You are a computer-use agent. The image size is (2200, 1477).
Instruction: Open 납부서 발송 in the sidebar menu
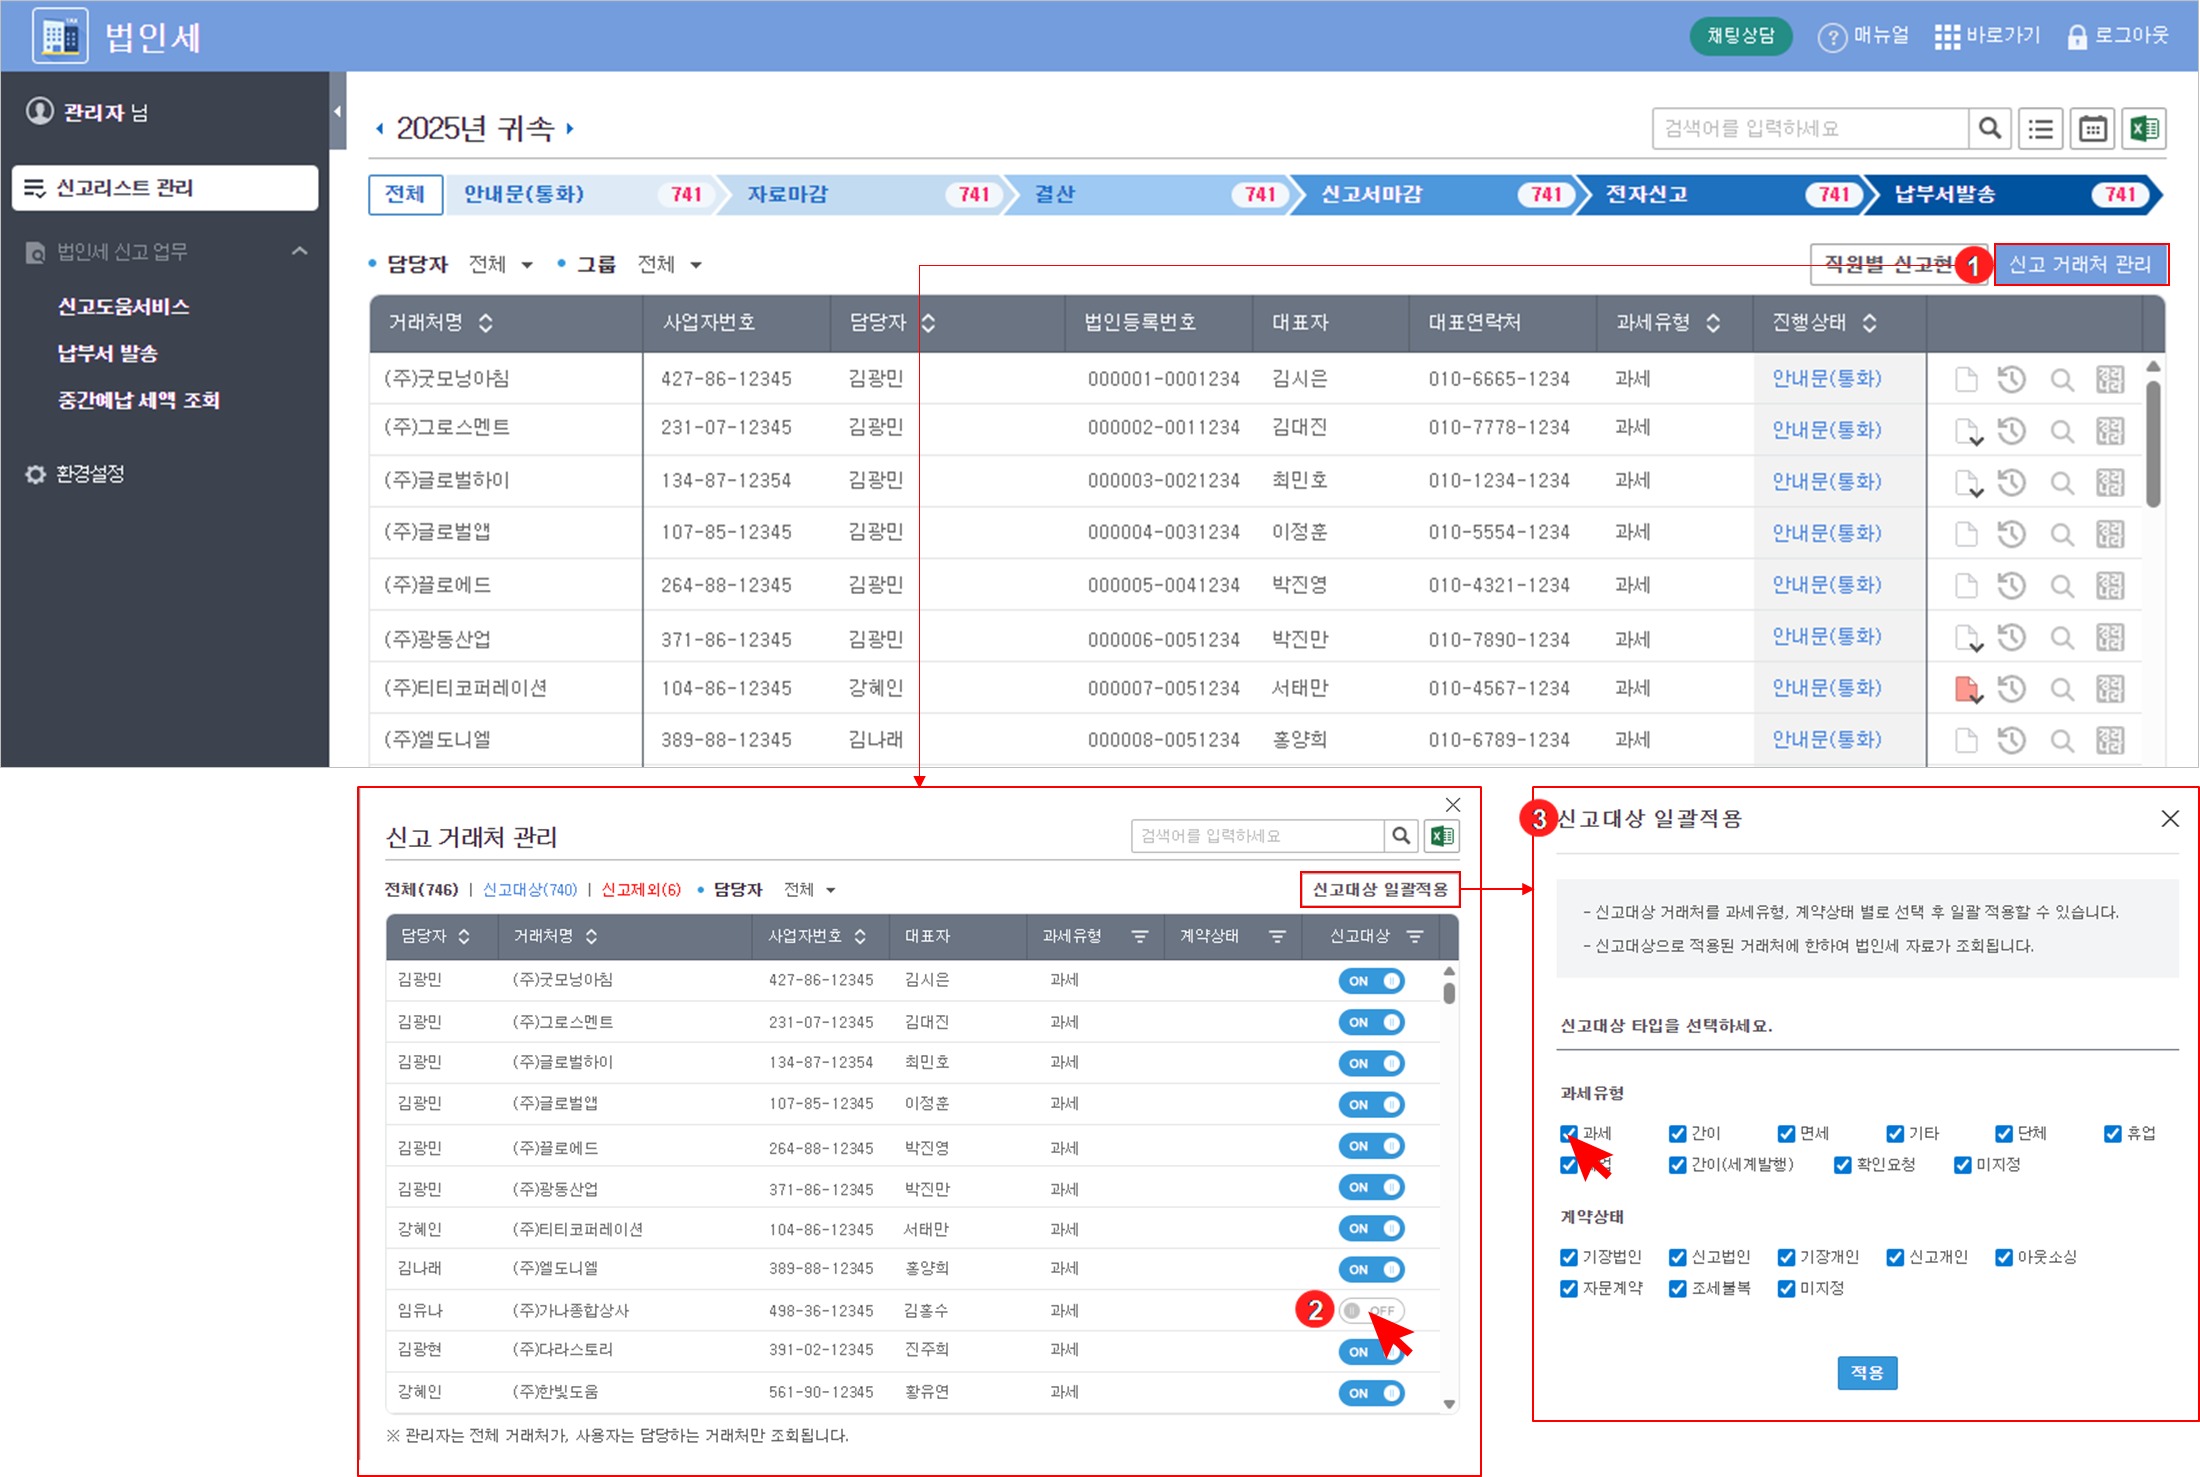pyautogui.click(x=107, y=353)
